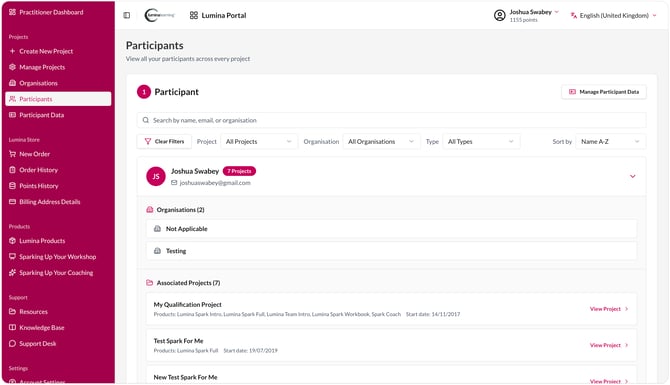Open the Sort by Name A-Z dropdown
Screen dimensions: 670x385
tap(611, 141)
